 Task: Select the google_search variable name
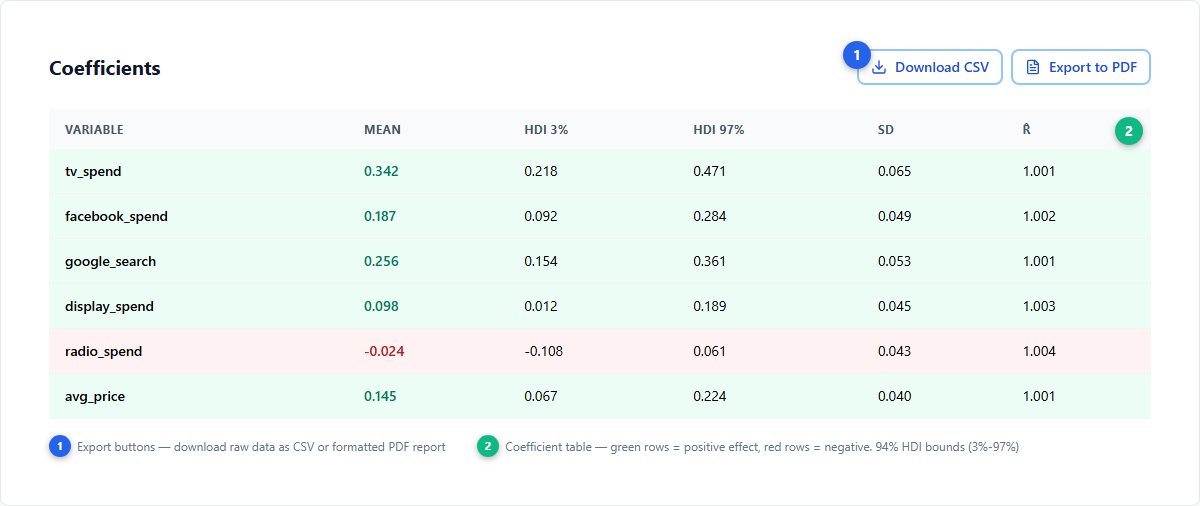(x=110, y=261)
